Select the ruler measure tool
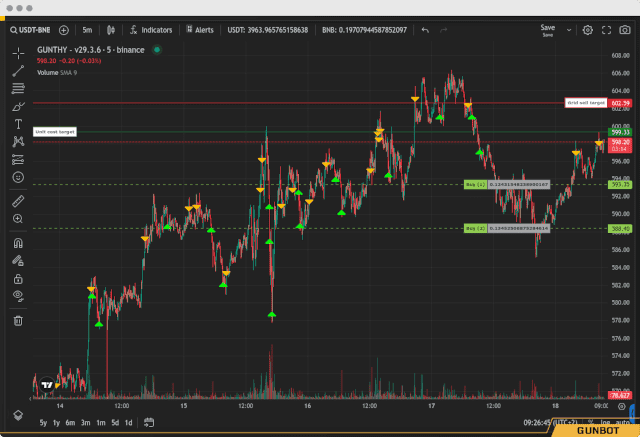The image size is (640, 437). (18, 201)
